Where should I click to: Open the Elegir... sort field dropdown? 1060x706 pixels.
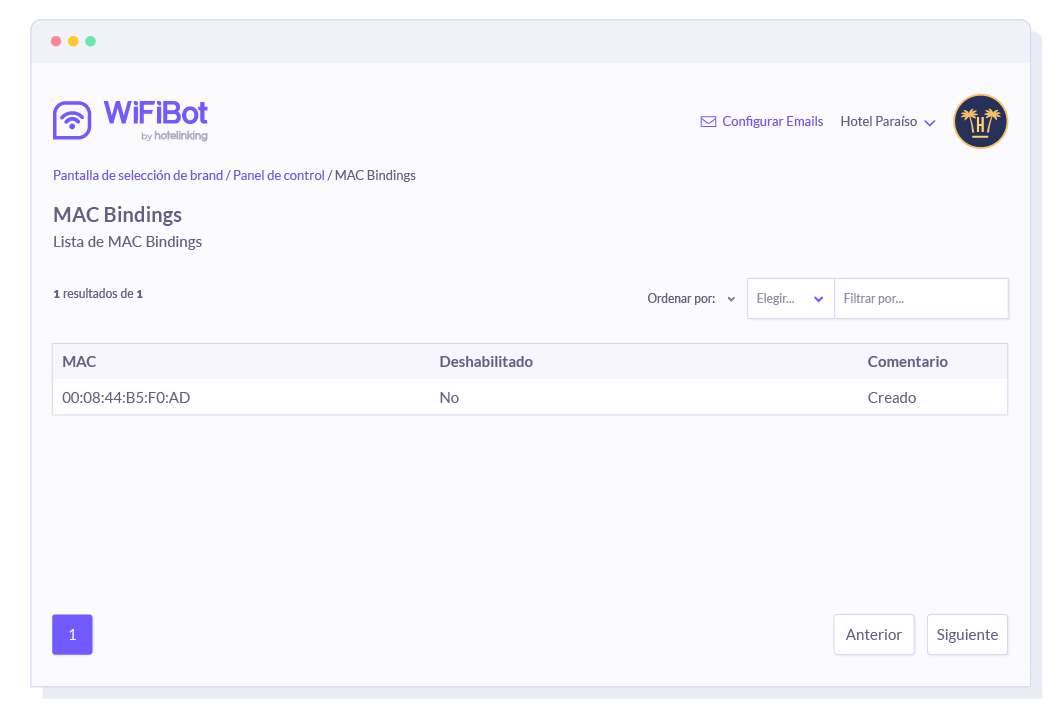[790, 298]
